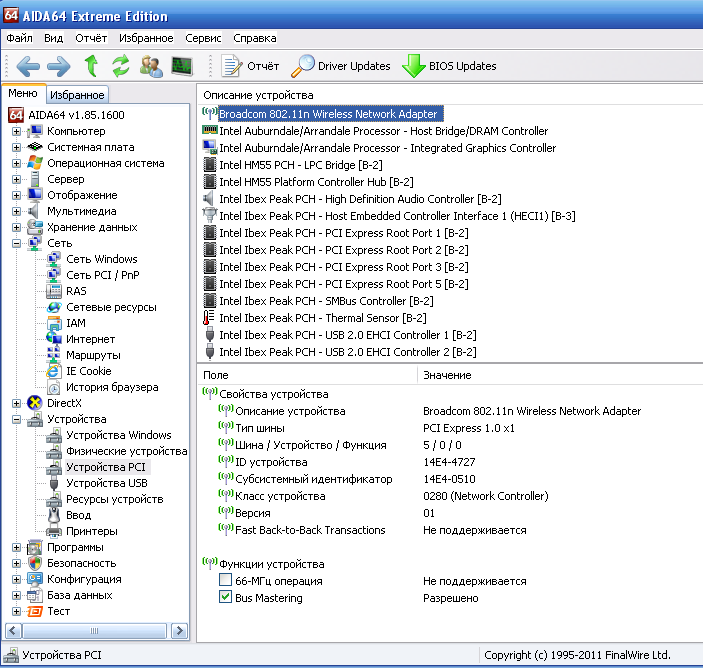Screen dimensions: 703x668
Task: Click the users icon in toolbar
Action: (x=151, y=66)
